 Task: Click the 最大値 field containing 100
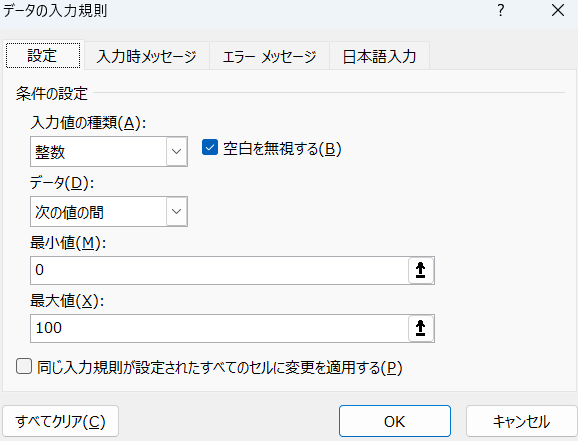coord(219,328)
